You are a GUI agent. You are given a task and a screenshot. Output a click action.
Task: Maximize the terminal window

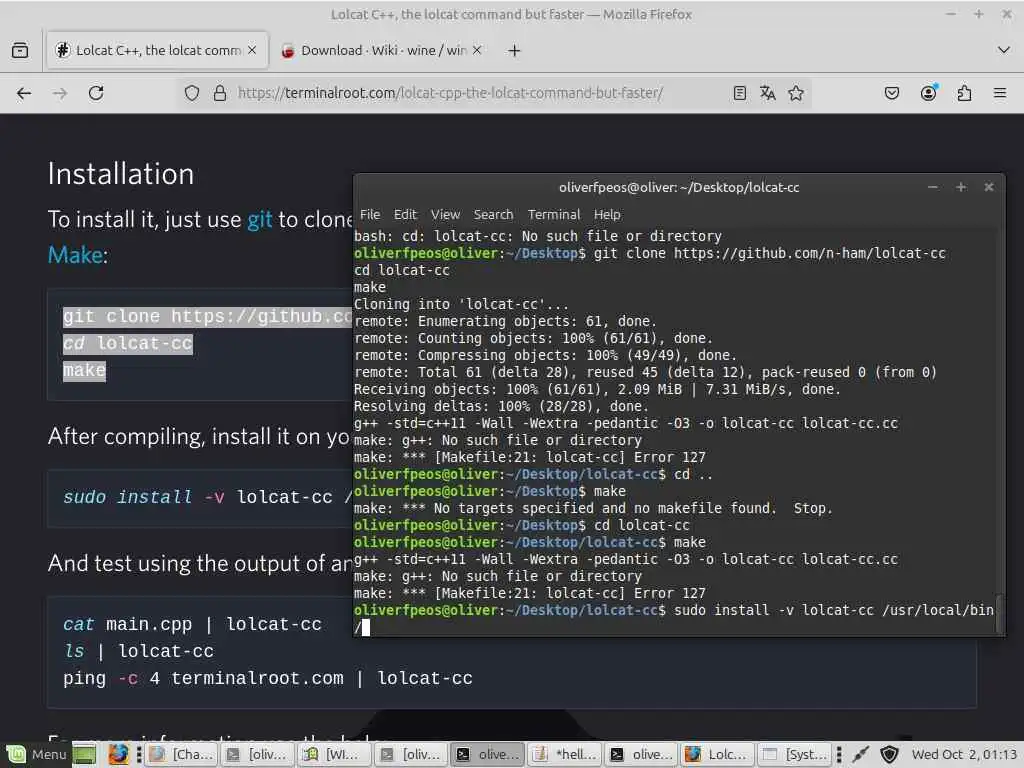(x=961, y=187)
